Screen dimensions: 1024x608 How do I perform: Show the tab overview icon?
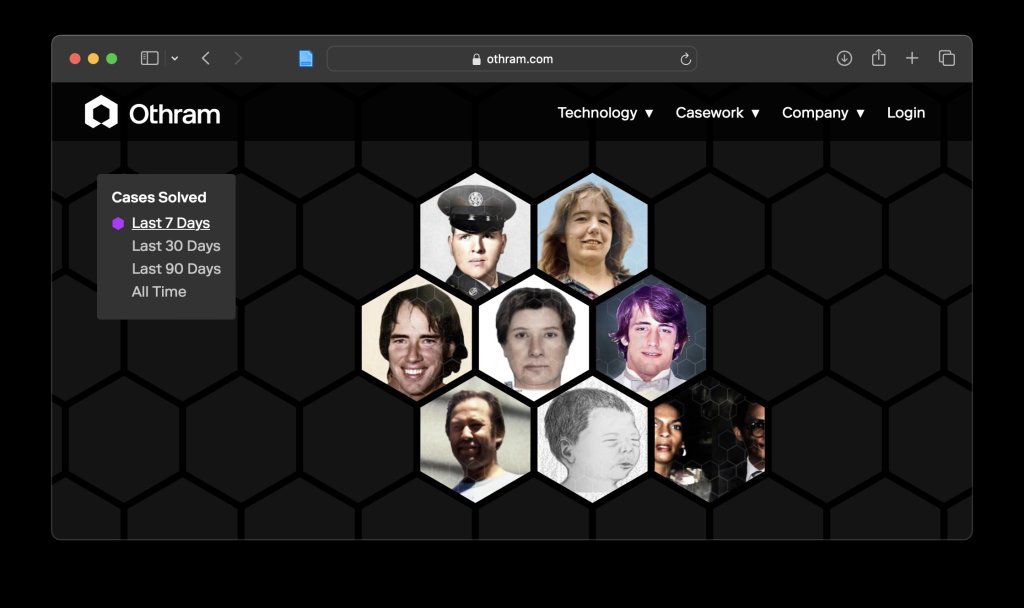point(946,58)
